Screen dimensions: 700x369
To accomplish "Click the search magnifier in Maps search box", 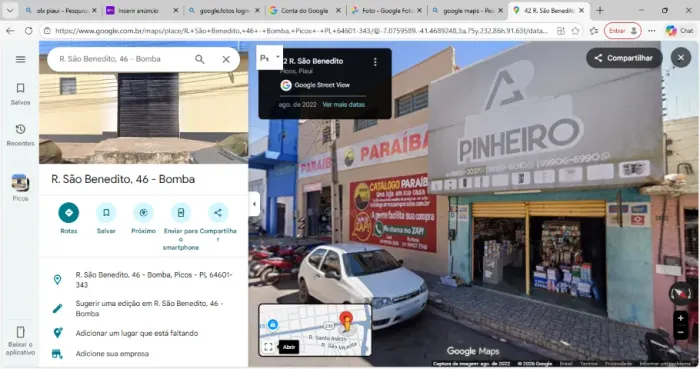I will click(200, 59).
